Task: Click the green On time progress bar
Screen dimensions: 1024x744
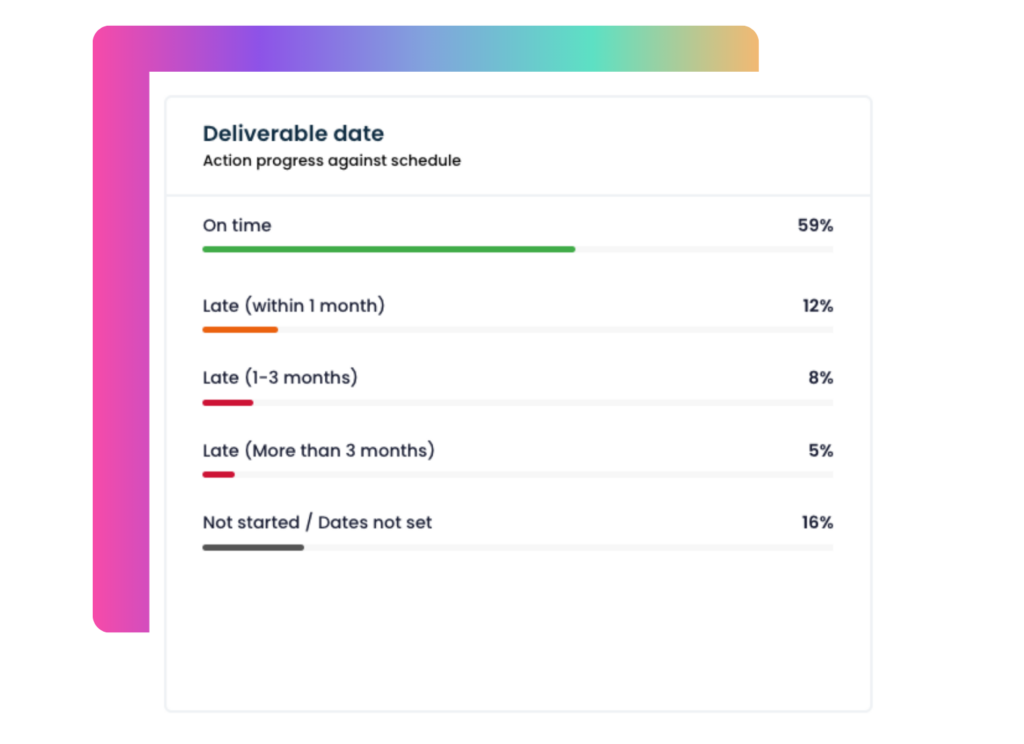Action: 388,249
